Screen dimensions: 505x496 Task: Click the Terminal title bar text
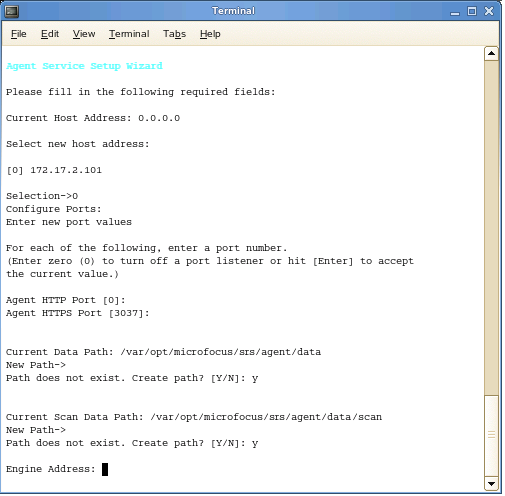click(x=233, y=11)
